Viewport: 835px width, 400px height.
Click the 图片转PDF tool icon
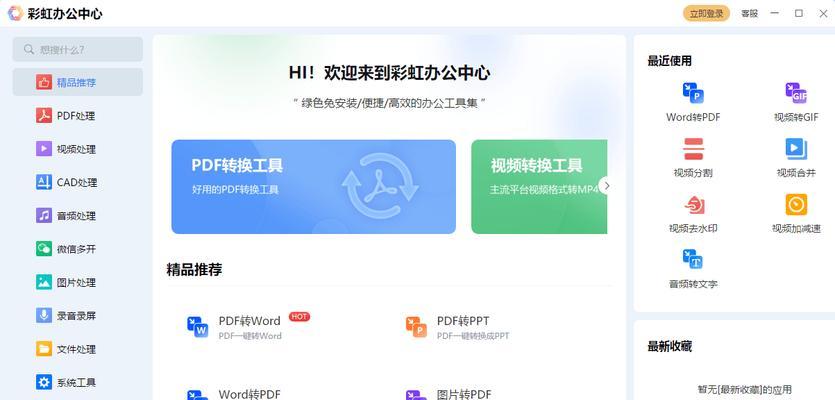[x=416, y=395]
